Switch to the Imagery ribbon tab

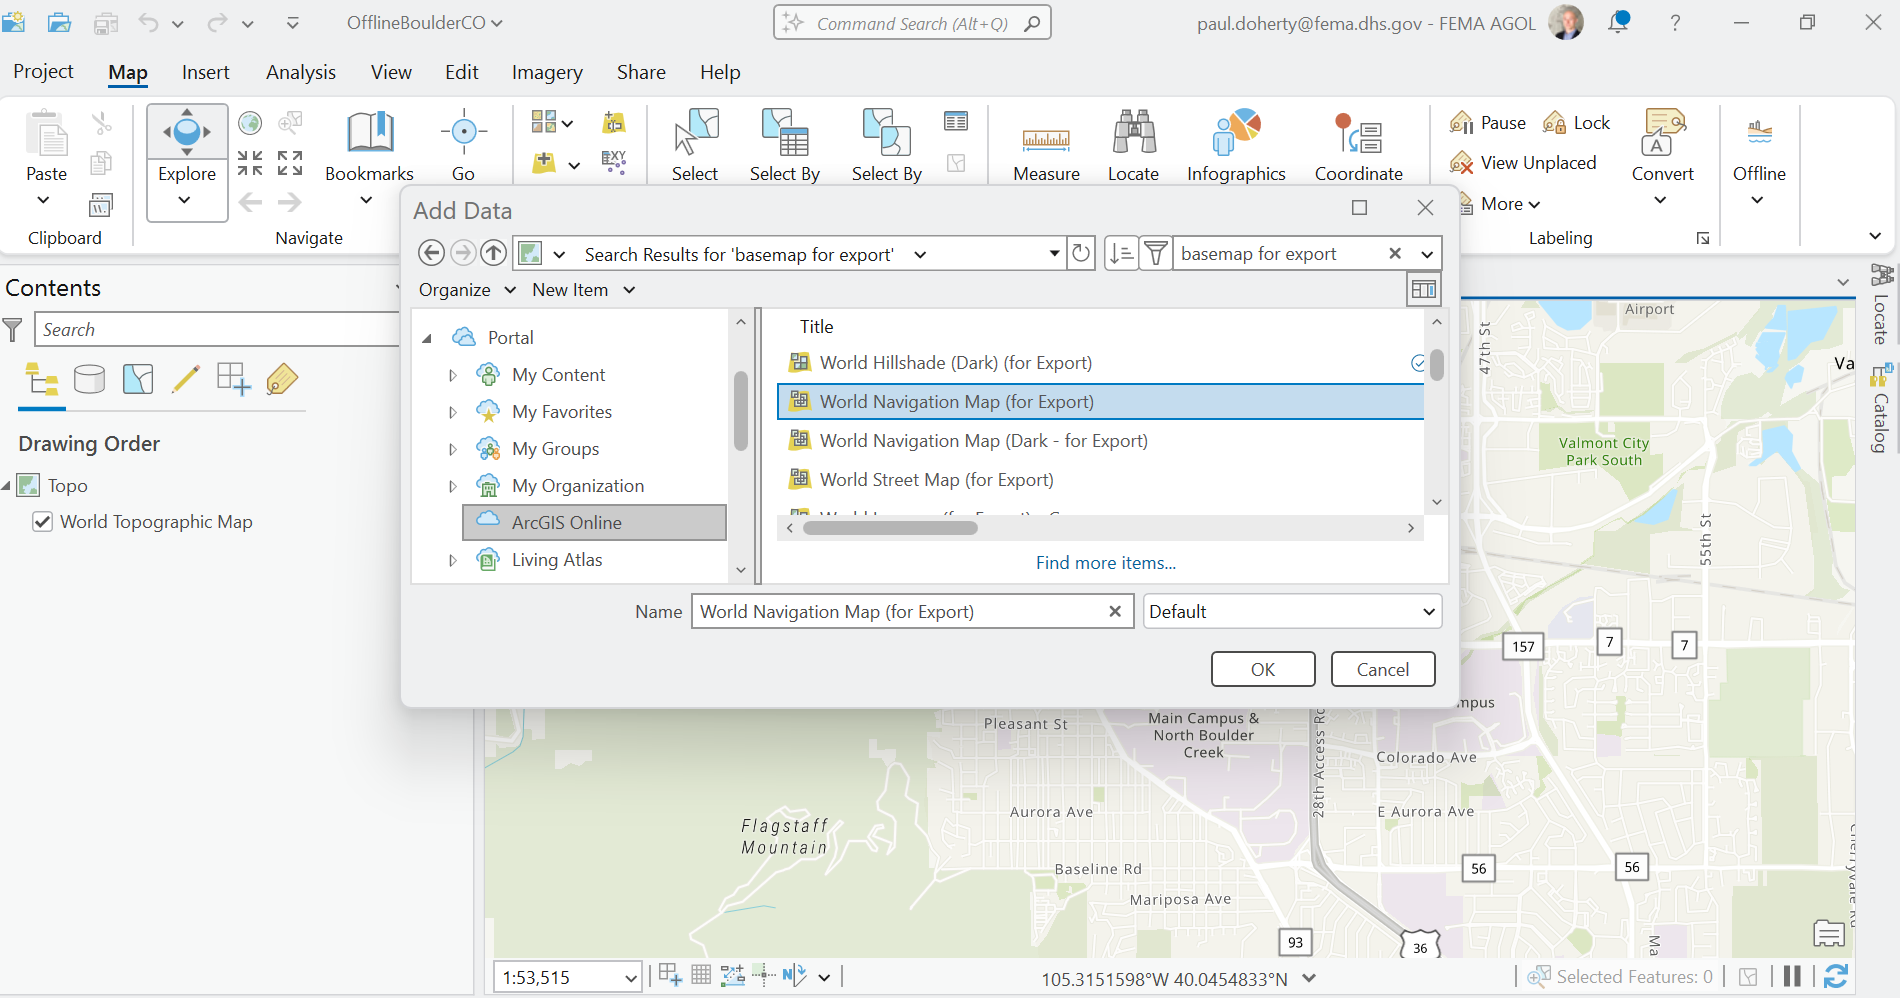547,72
